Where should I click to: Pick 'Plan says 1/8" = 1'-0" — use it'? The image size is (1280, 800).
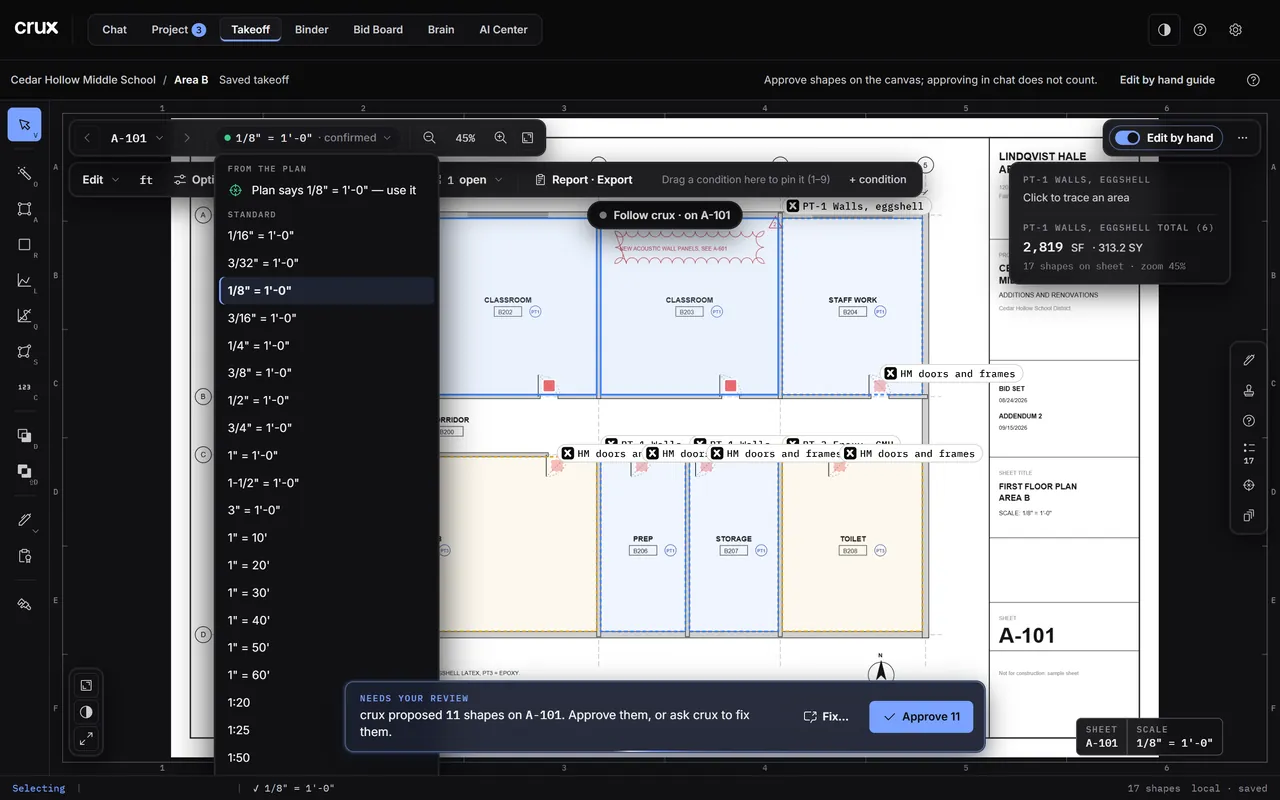[x=327, y=190]
